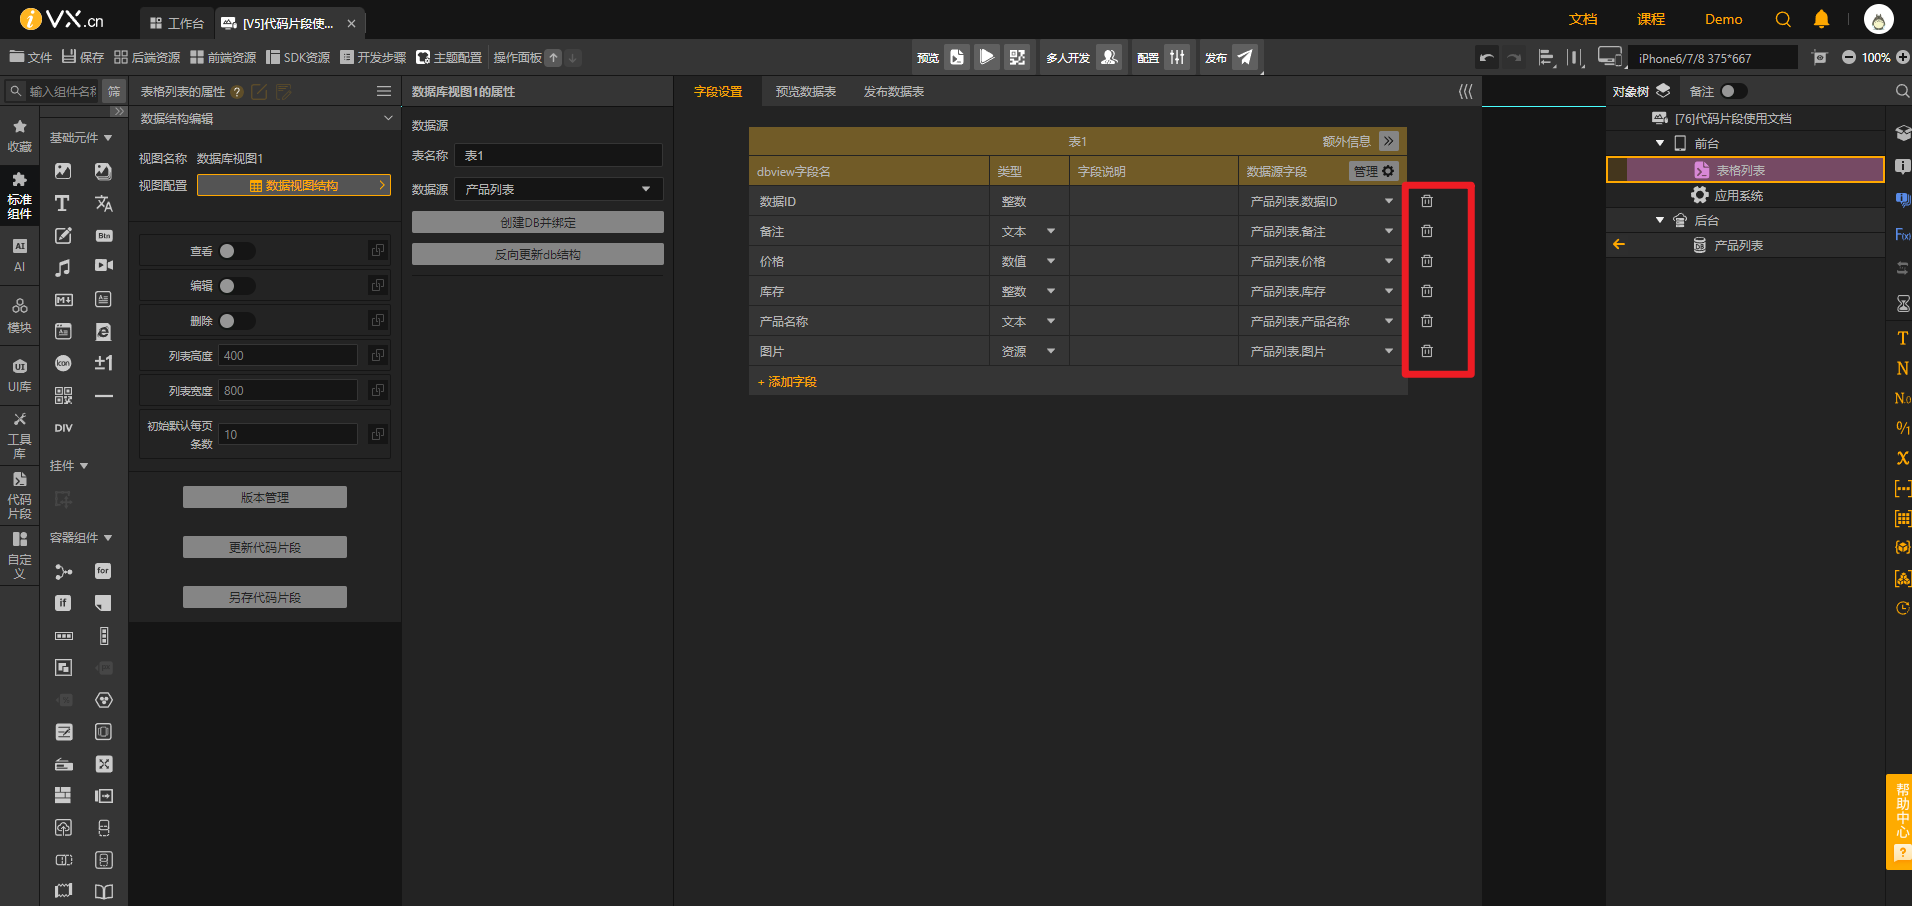Click 版本管理 button
Image resolution: width=1912 pixels, height=906 pixels.
pyautogui.click(x=265, y=497)
